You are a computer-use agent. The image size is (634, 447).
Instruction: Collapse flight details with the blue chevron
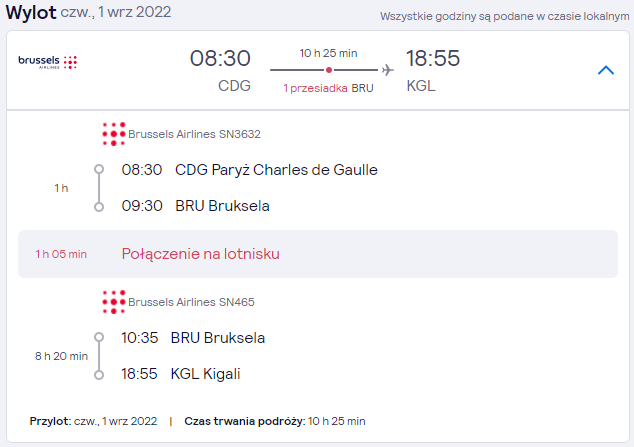coord(605,70)
